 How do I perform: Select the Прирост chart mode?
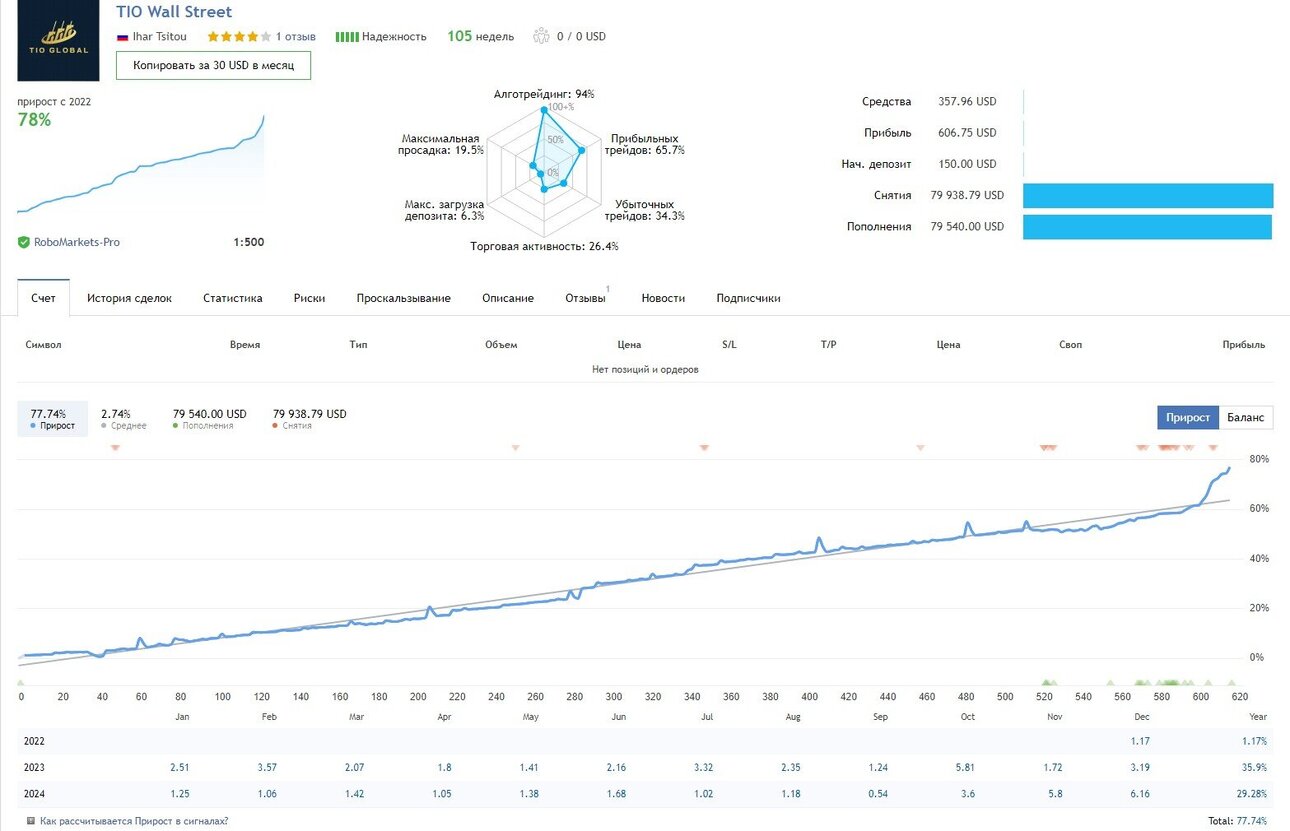[1188, 417]
